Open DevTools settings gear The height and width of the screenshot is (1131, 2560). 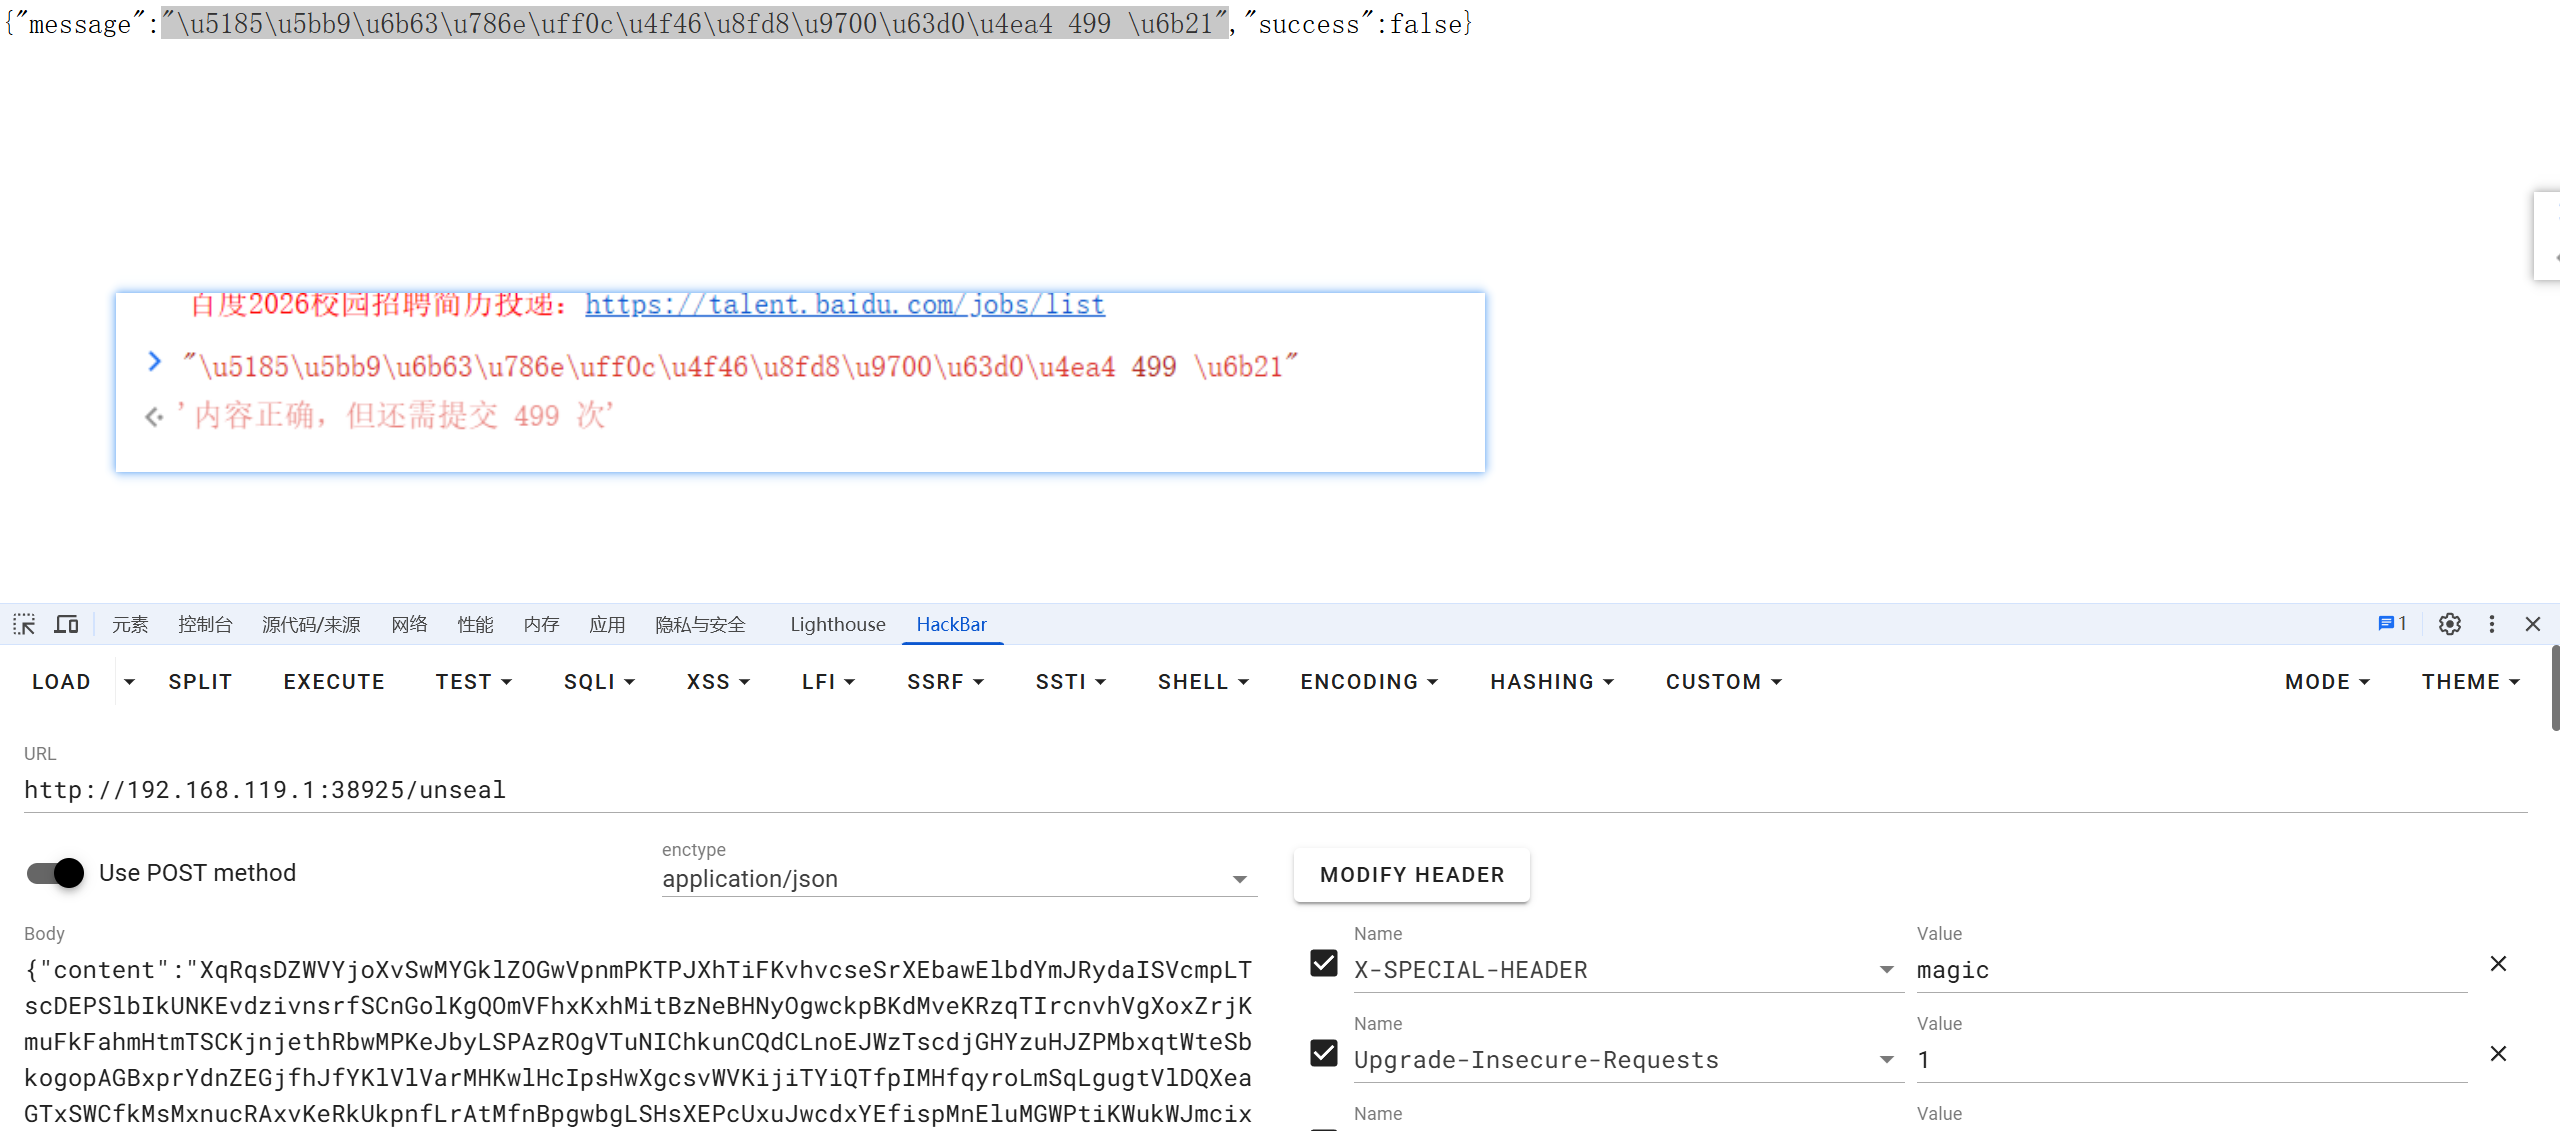tap(2449, 624)
